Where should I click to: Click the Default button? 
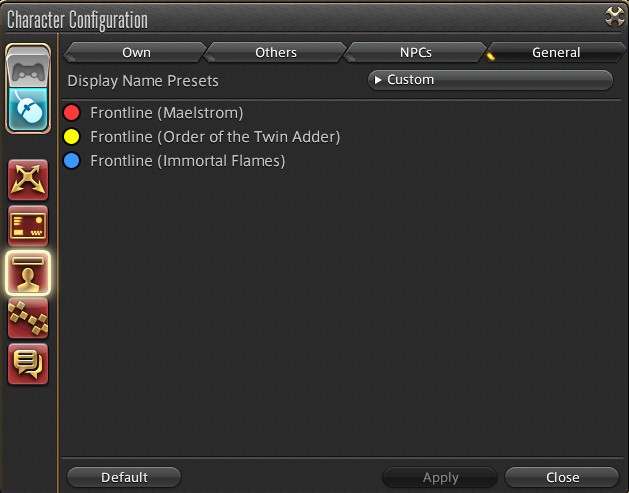click(124, 477)
